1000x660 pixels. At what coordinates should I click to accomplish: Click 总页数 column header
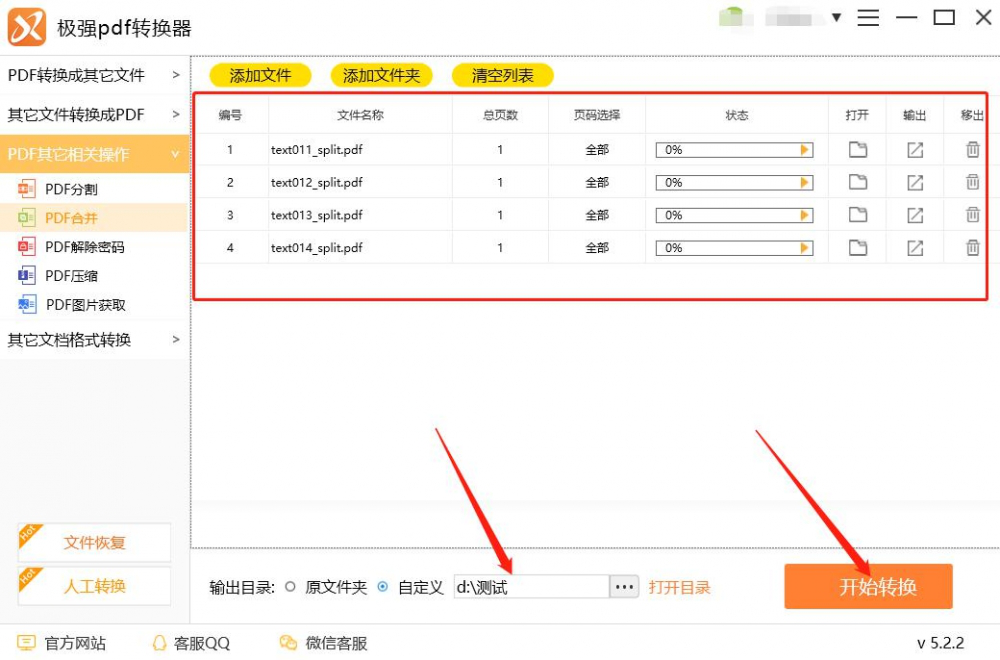point(501,115)
